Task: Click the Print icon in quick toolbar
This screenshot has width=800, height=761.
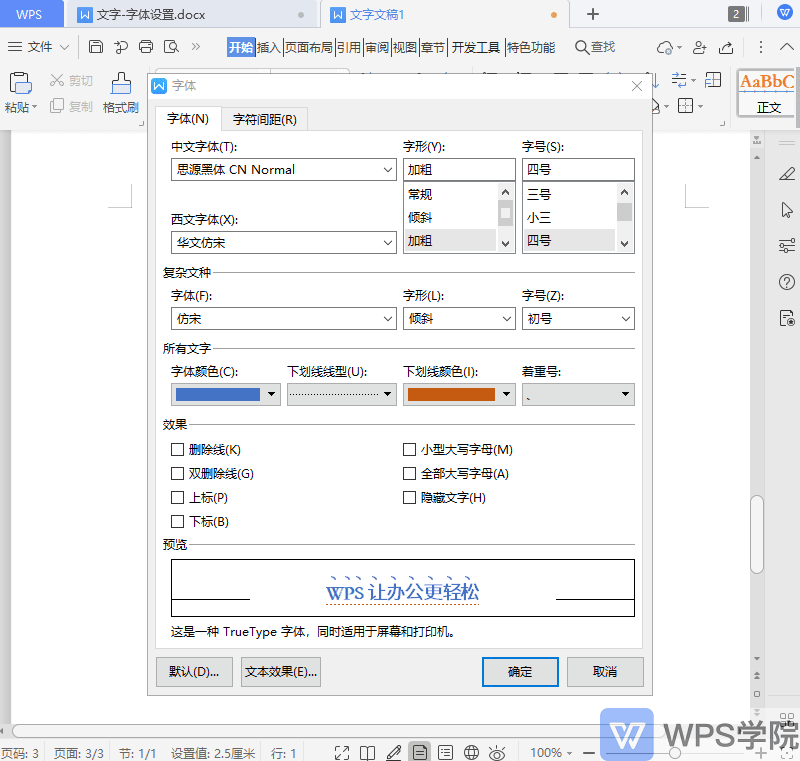Action: coord(146,47)
